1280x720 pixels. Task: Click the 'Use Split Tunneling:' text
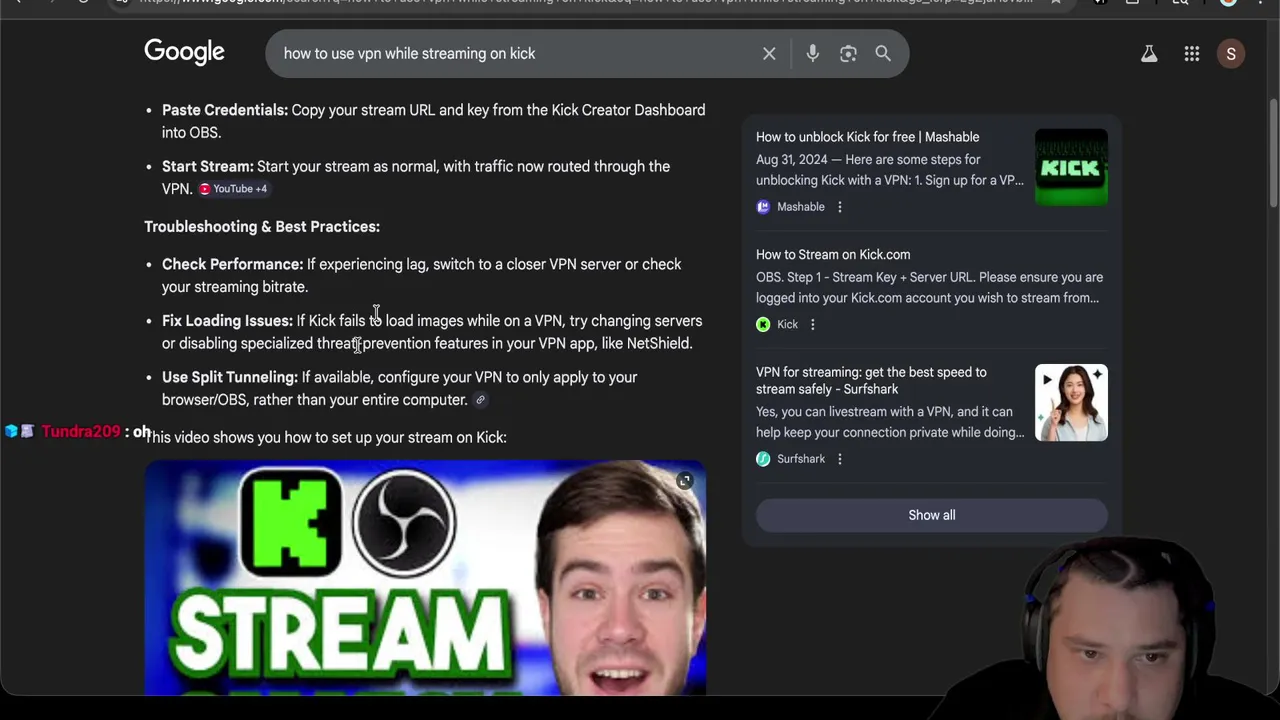(230, 377)
